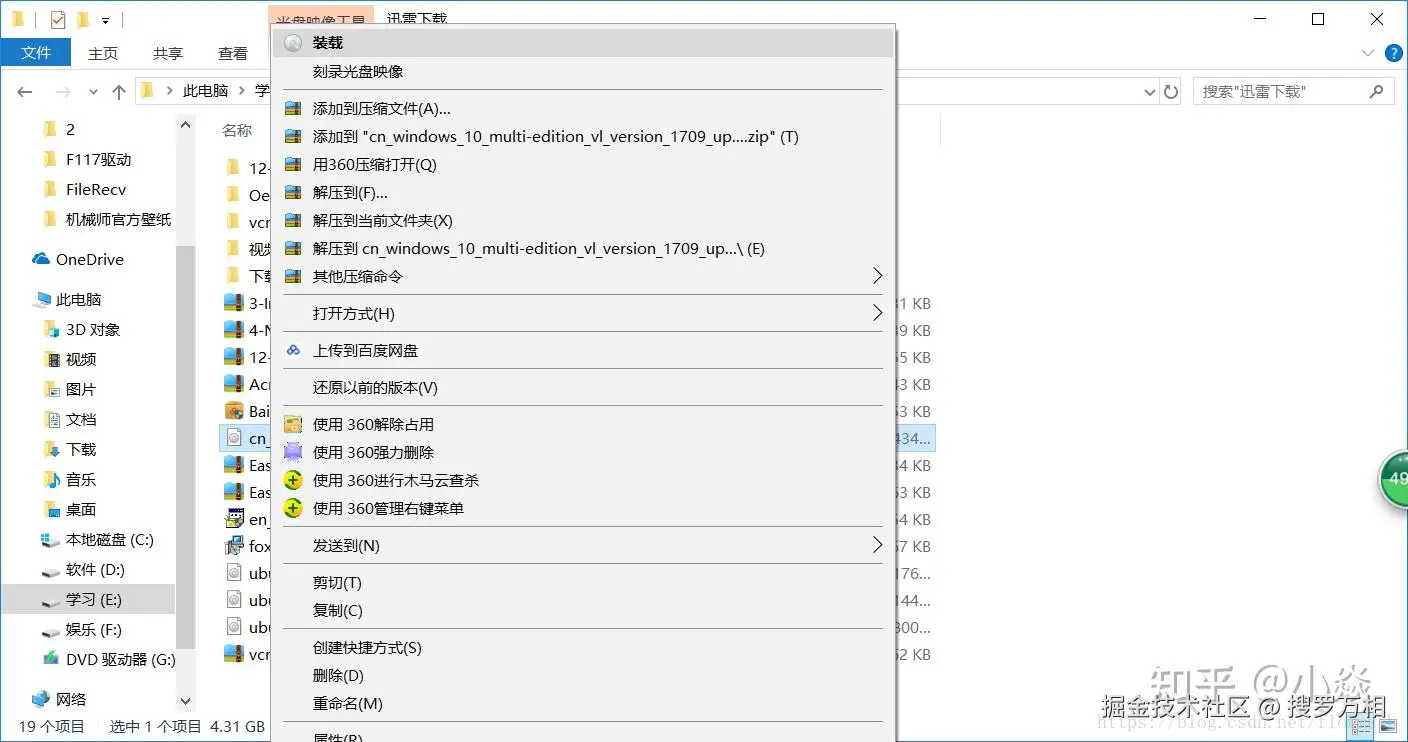
Task: Open OneDrive in the navigation pane
Action: 89,260
